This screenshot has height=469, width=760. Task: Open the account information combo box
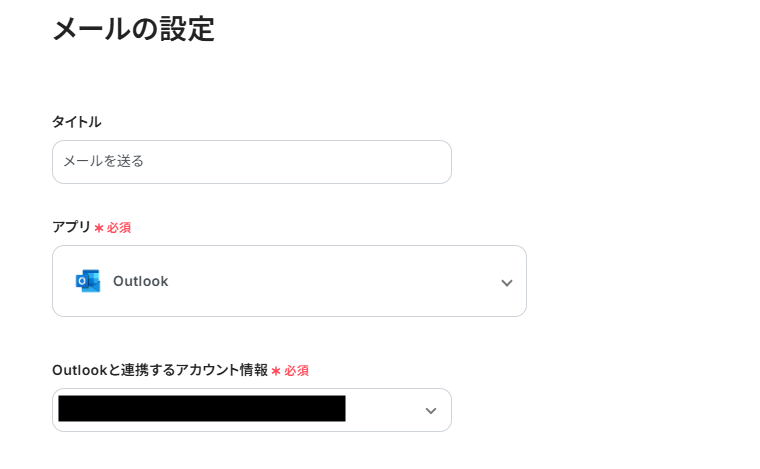click(x=251, y=410)
